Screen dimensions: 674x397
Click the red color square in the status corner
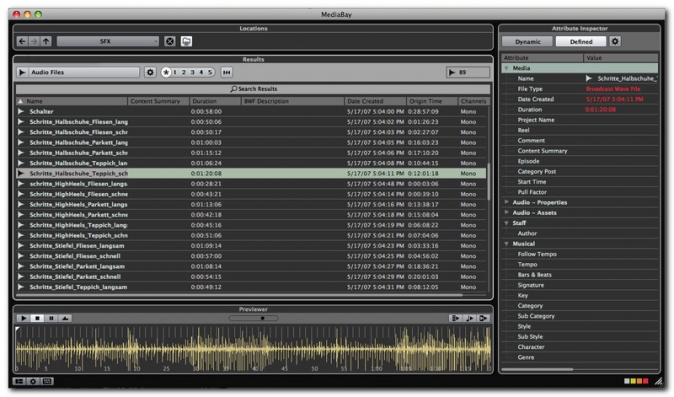(x=646, y=381)
